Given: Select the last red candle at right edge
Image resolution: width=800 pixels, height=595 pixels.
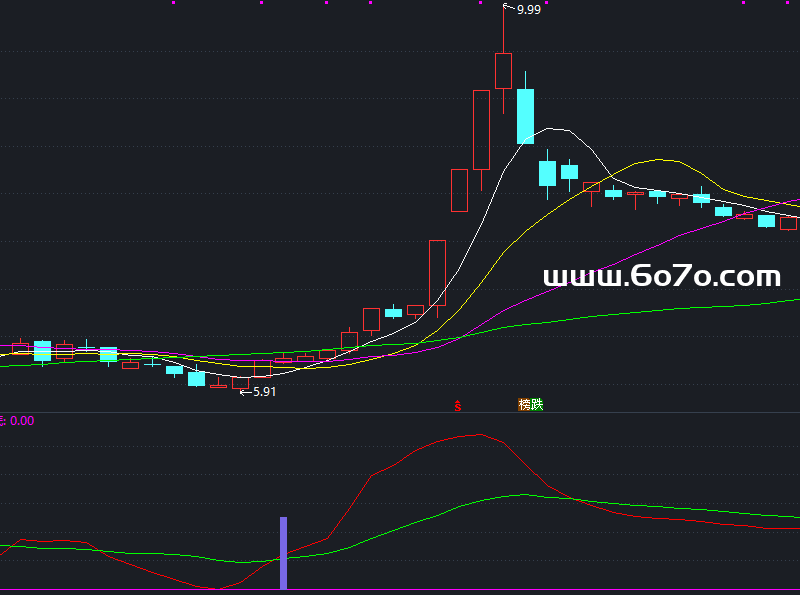Looking at the screenshot, I should 789,224.
